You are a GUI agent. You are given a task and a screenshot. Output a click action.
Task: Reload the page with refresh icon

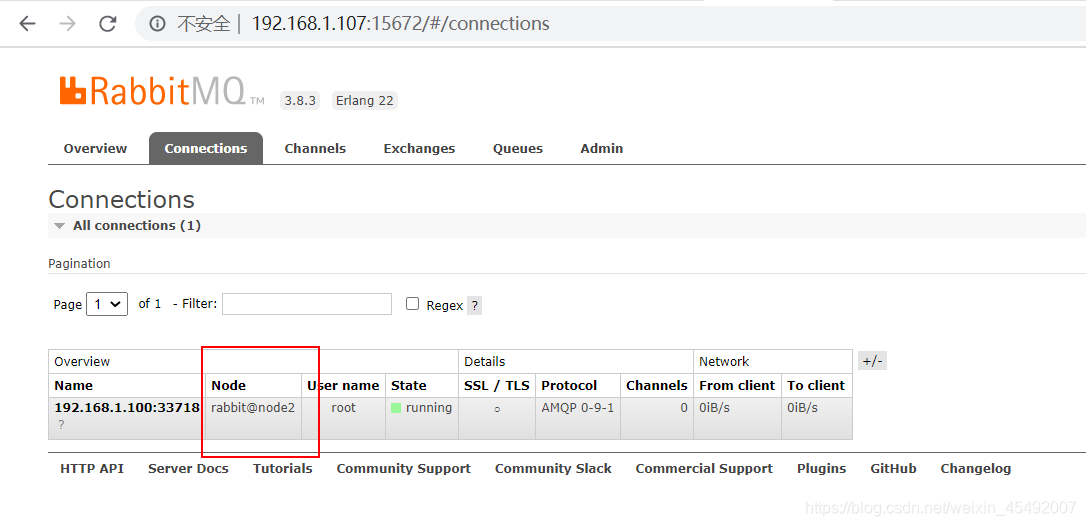pyautogui.click(x=107, y=24)
